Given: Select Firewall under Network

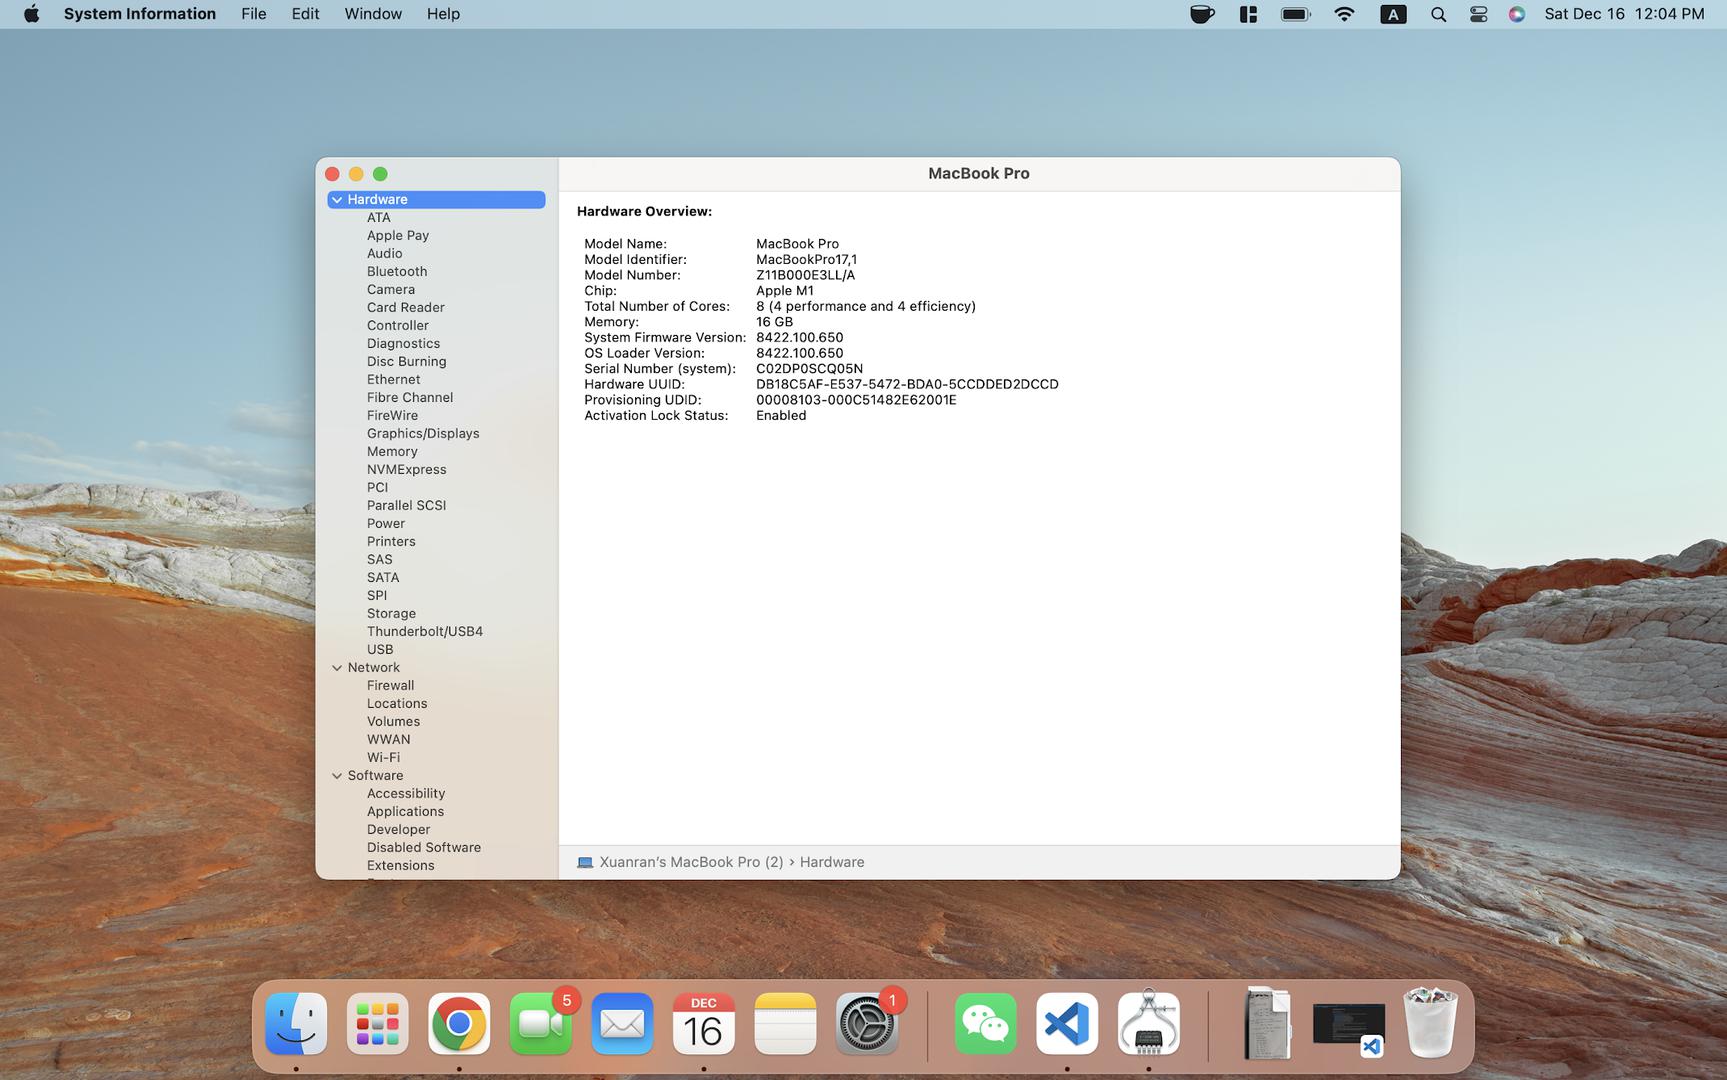Looking at the screenshot, I should pos(391,686).
